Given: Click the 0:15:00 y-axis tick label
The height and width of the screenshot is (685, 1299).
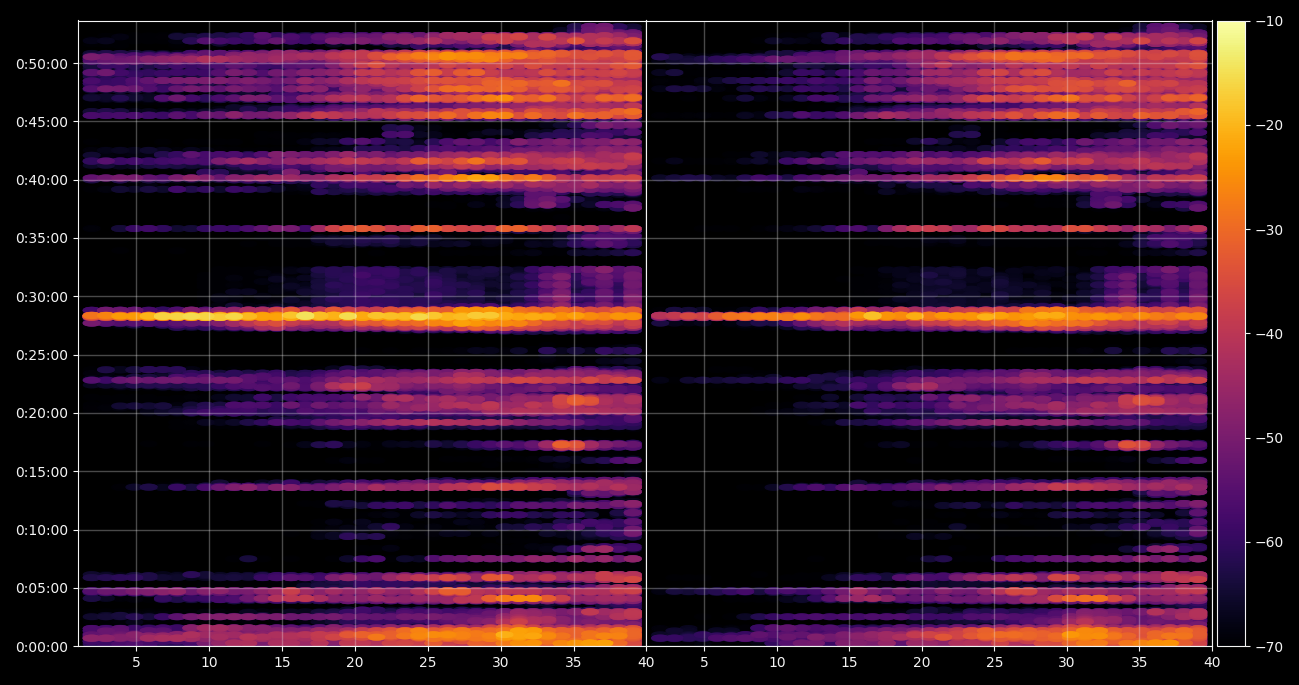Looking at the screenshot, I should [x=42, y=472].
